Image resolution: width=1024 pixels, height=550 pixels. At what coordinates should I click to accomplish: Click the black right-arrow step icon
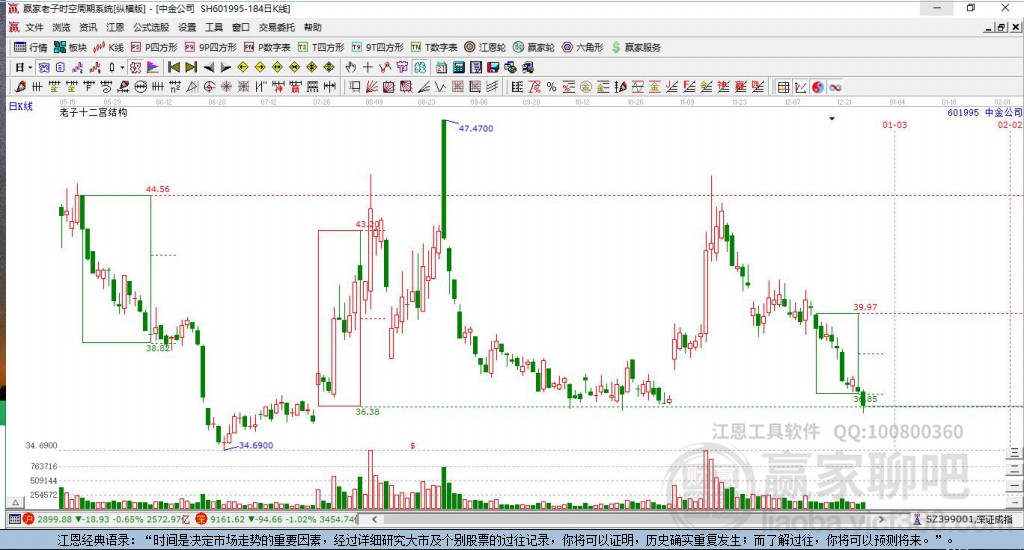(225, 67)
